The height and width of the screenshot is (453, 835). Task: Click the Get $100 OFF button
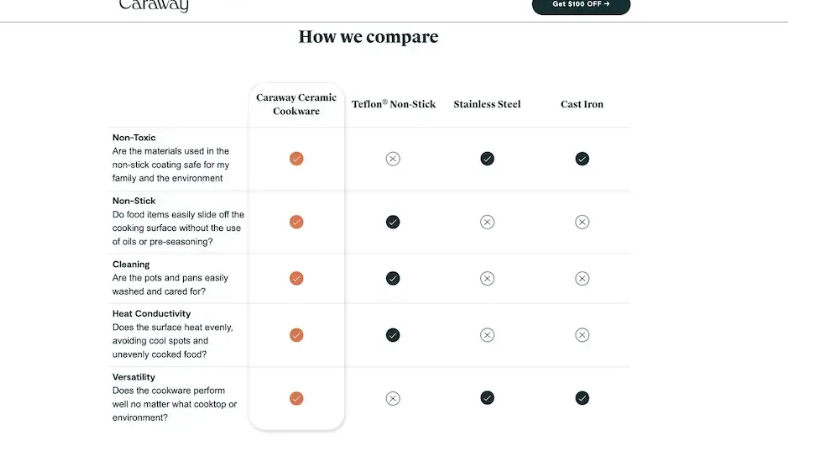[x=581, y=5]
